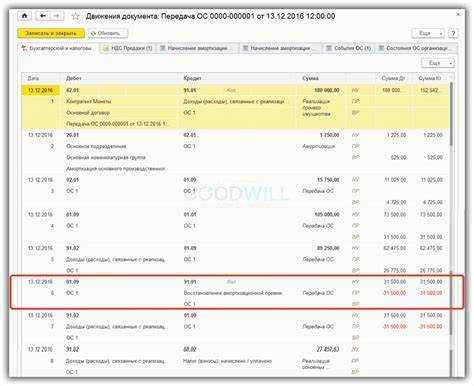Select Реализация прочего имущества description
The width and height of the screenshot is (474, 386).
[317, 107]
